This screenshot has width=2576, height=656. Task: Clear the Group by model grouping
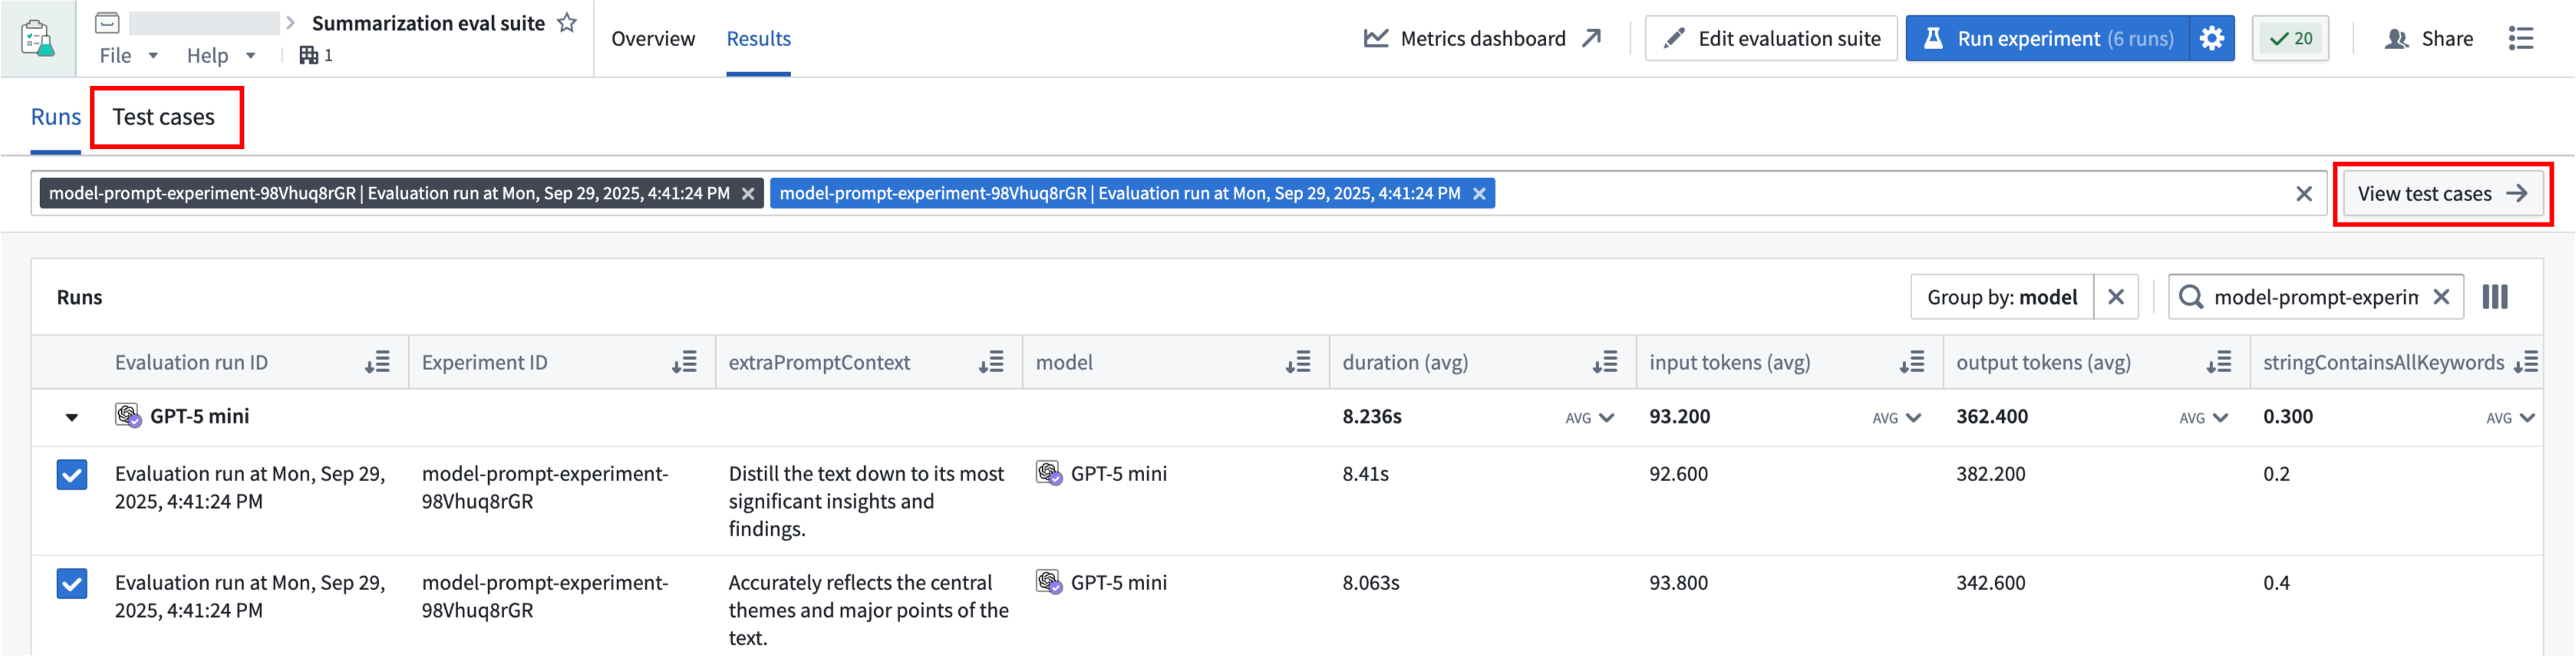click(x=2115, y=297)
